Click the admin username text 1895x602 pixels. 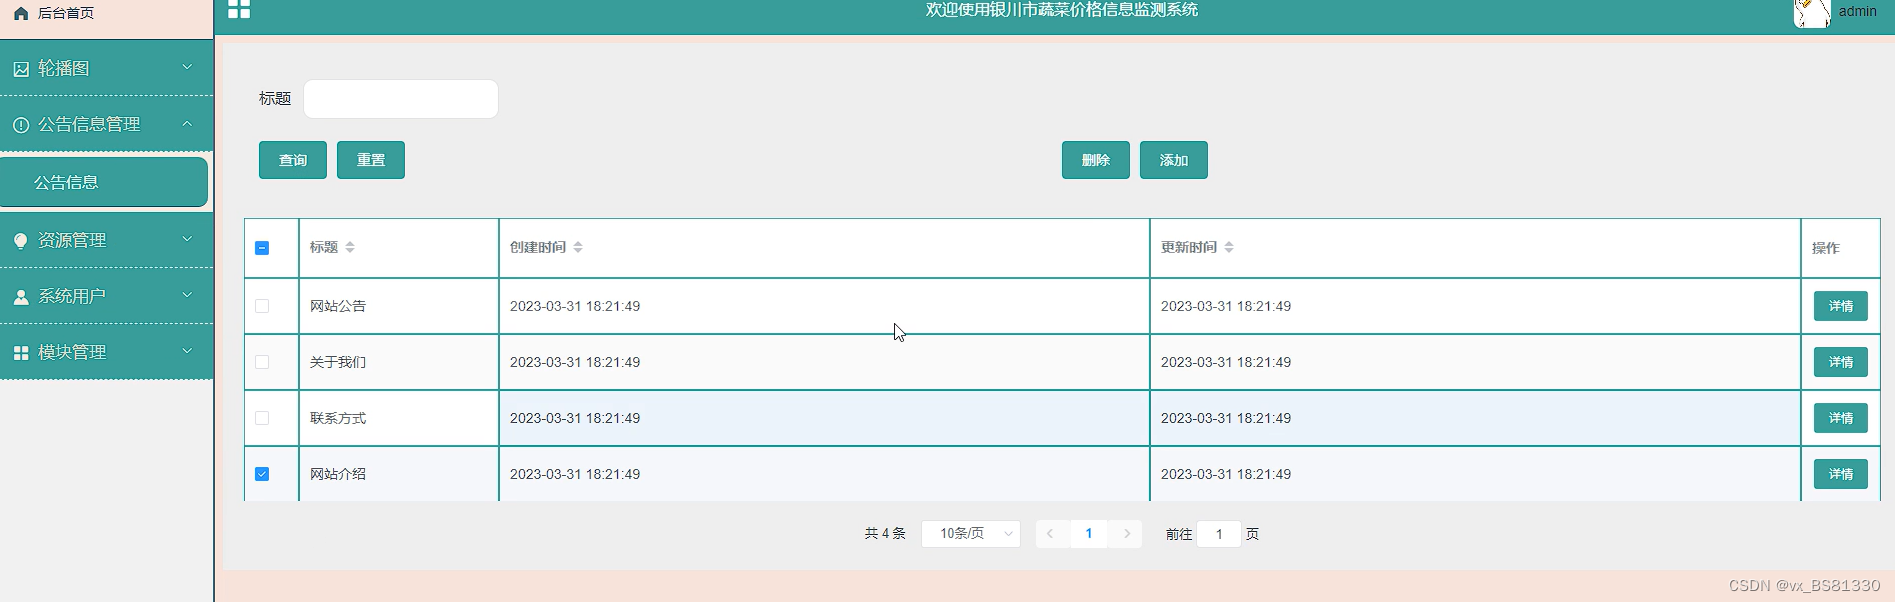point(1857,11)
